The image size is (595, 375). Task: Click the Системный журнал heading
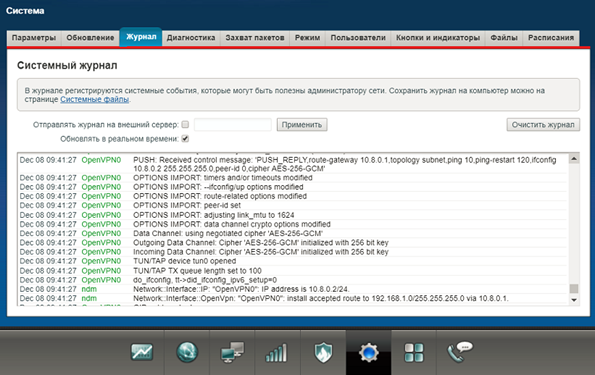tap(67, 66)
